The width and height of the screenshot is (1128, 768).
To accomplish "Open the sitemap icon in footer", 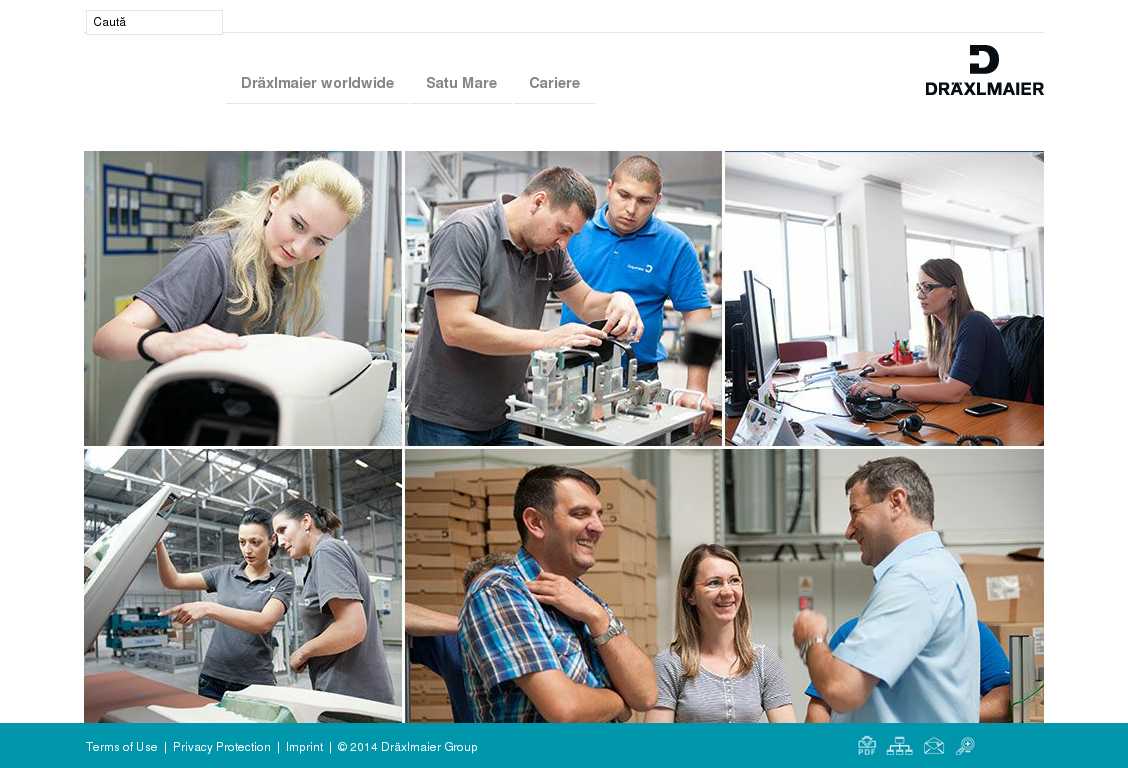I will click(x=899, y=746).
